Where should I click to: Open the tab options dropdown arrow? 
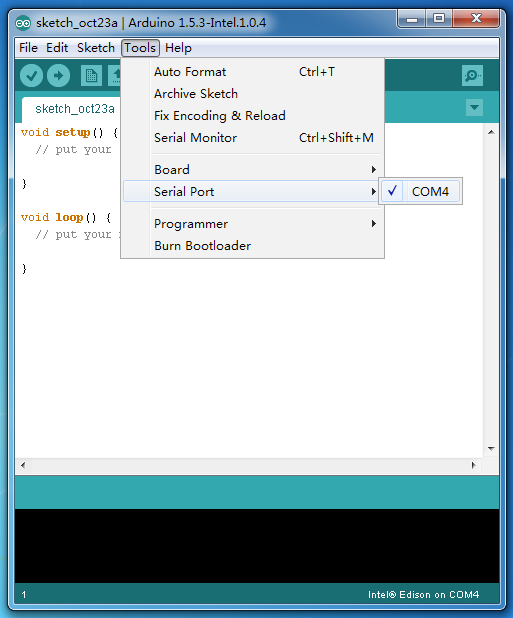[474, 108]
